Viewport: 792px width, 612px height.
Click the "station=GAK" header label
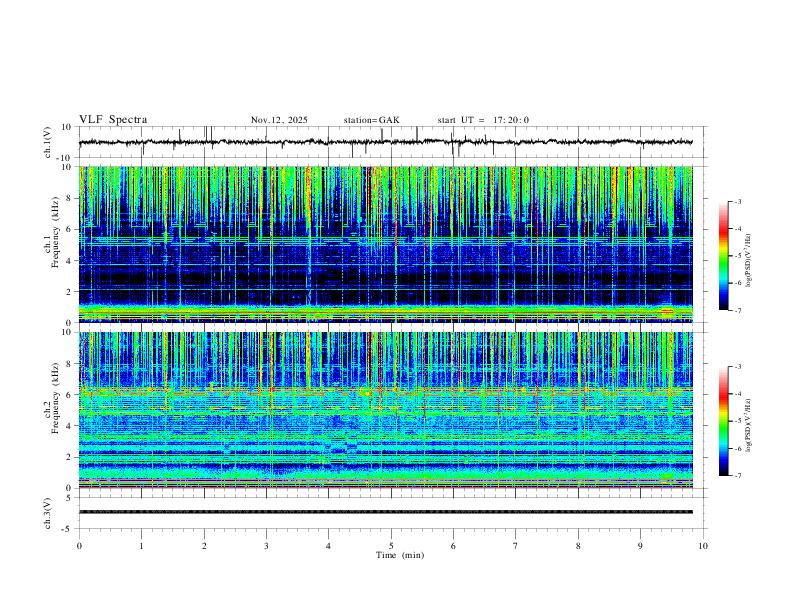pos(372,120)
